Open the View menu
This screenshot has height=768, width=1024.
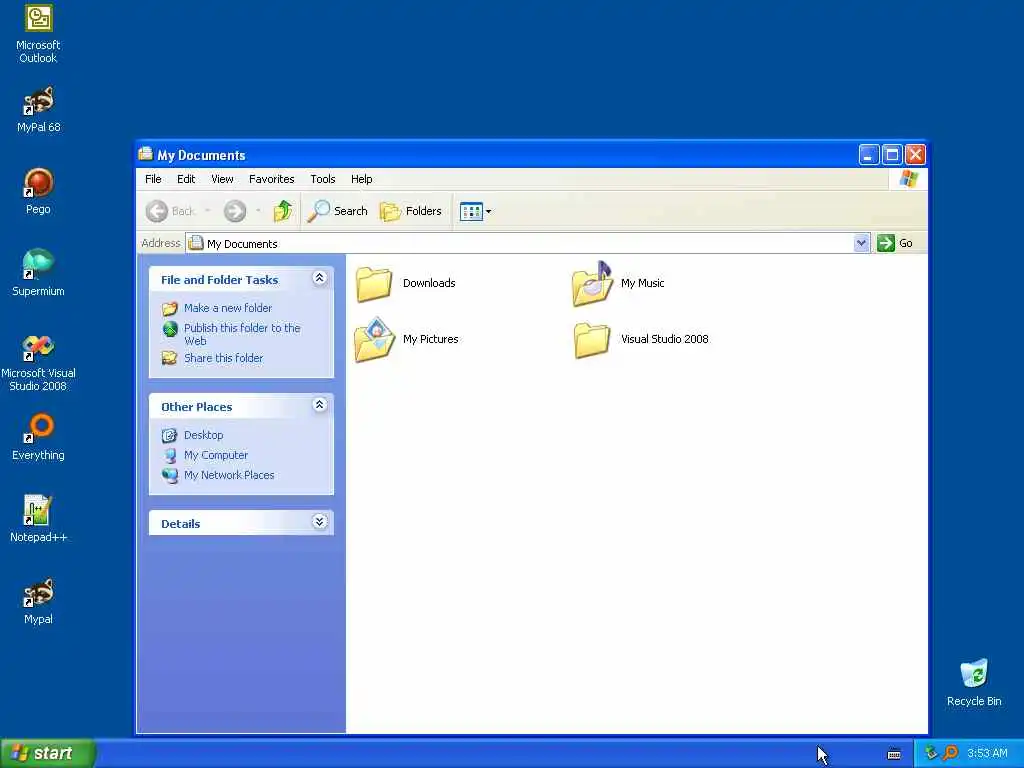[222, 179]
